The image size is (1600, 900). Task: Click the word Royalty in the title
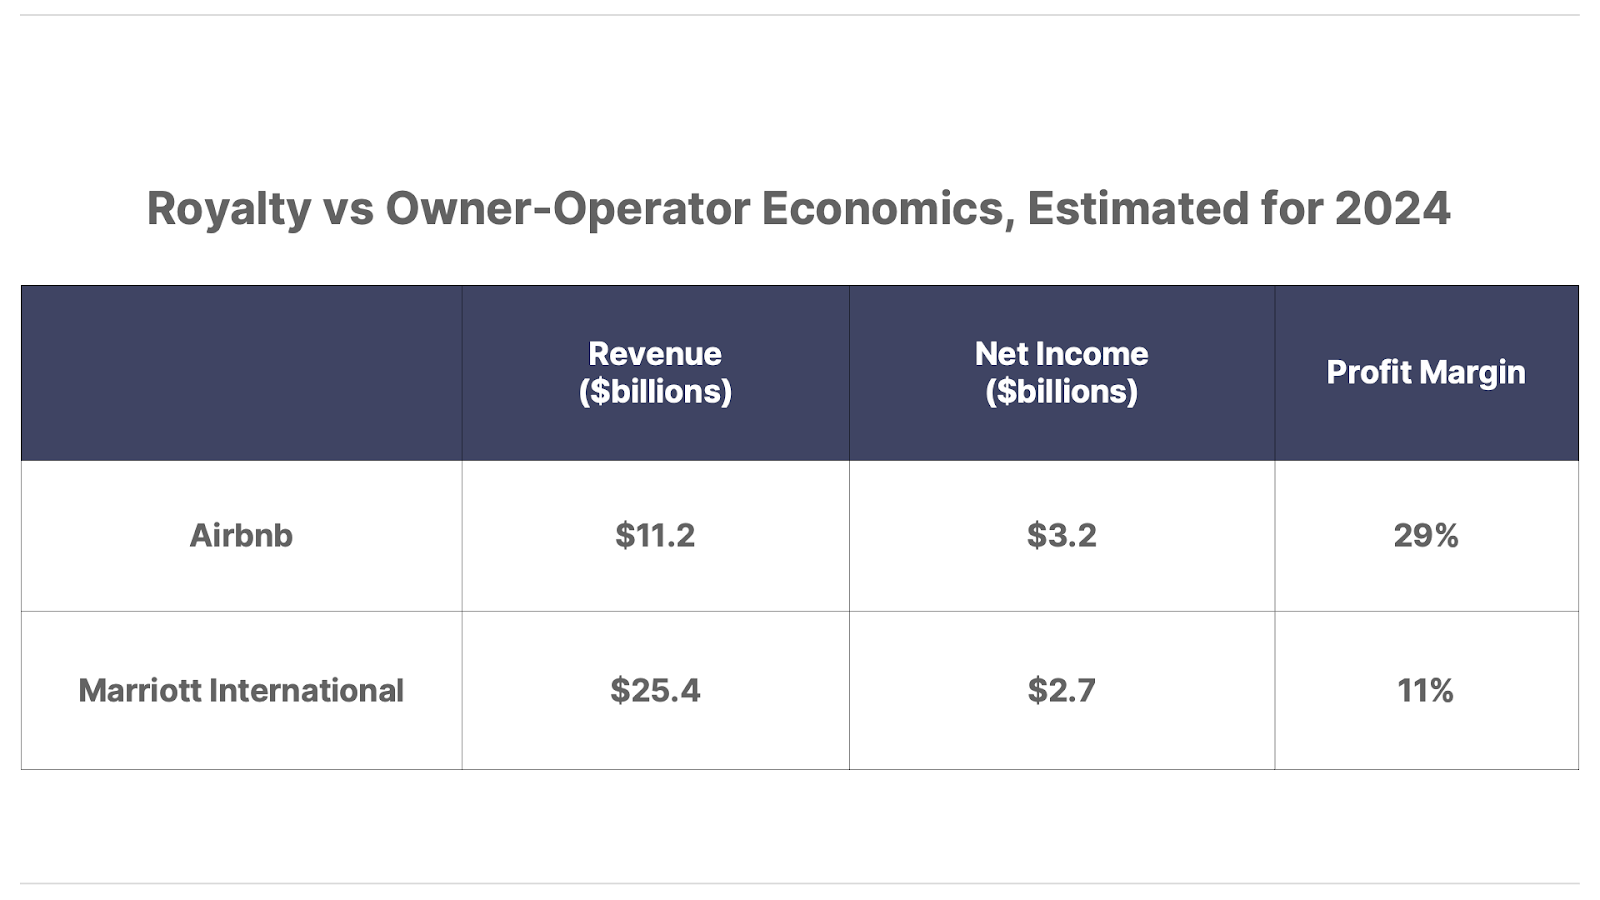[x=229, y=209]
